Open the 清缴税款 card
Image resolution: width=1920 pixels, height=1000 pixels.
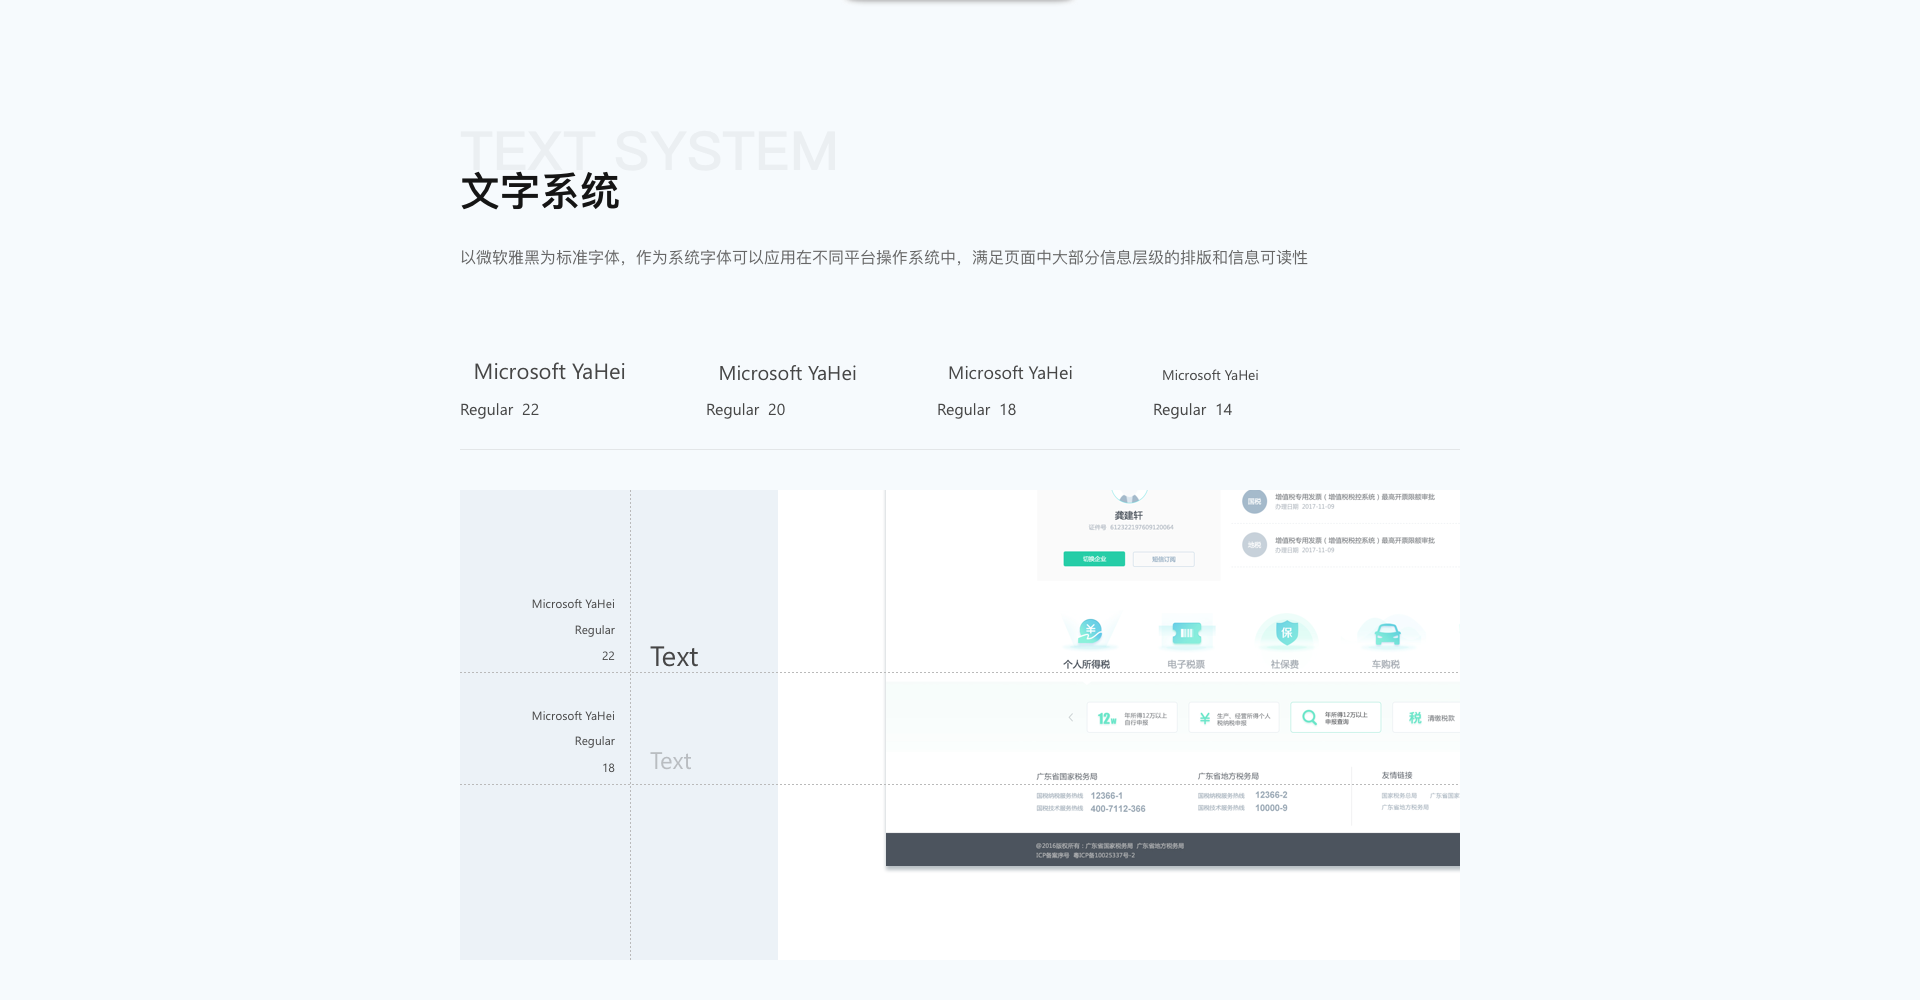click(1427, 718)
